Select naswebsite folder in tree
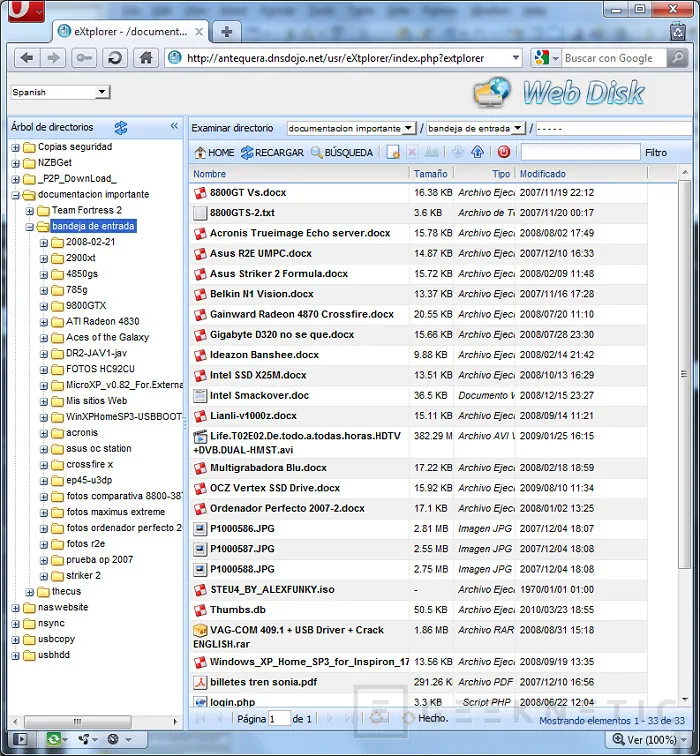 pos(63,607)
